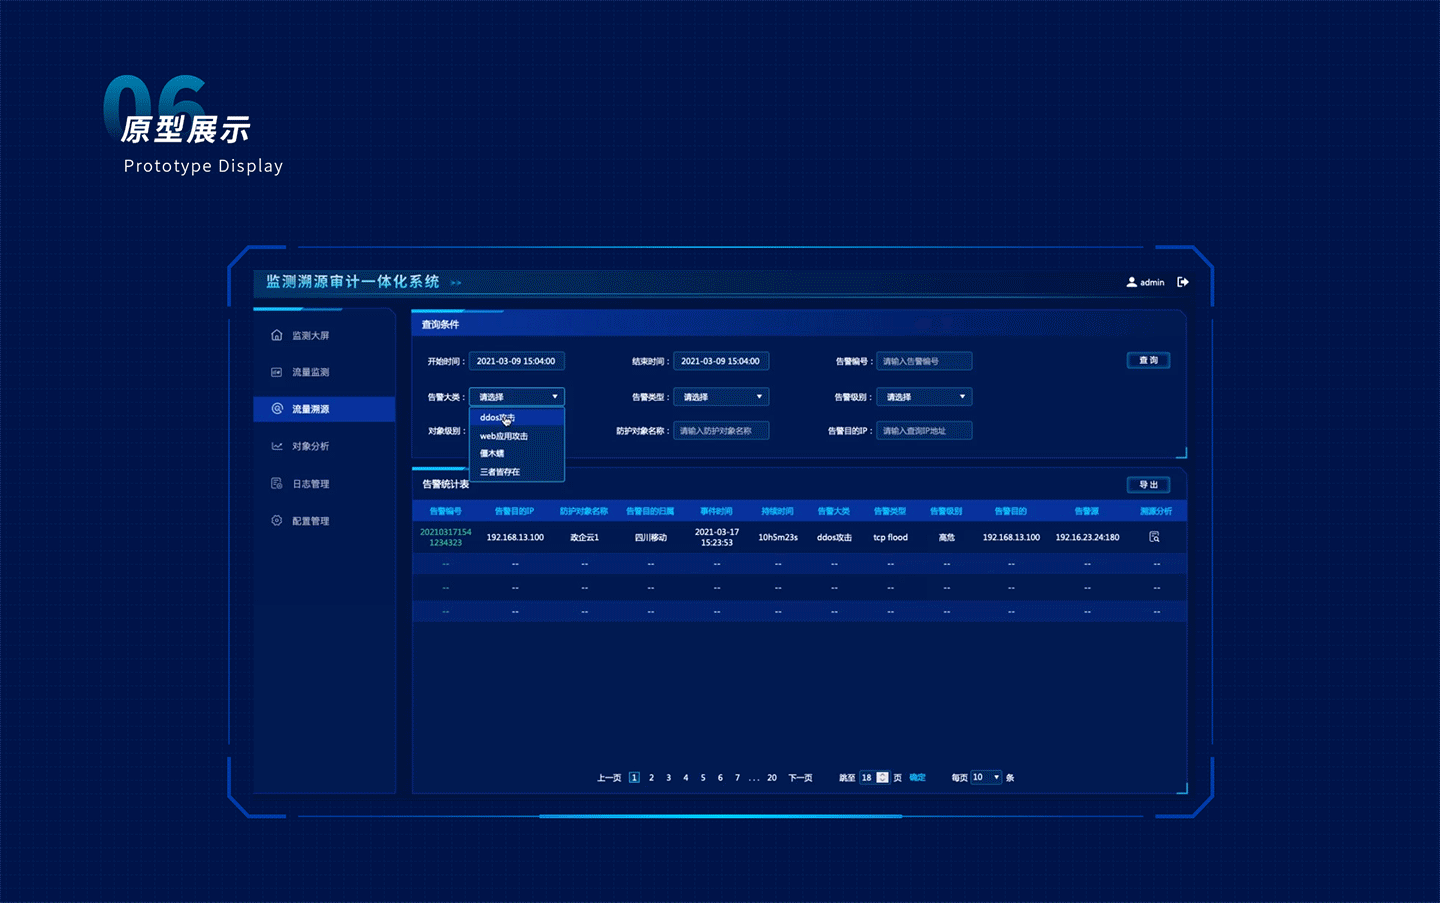The image size is (1440, 903).
Task: Go to page 20
Action: pyautogui.click(x=771, y=778)
